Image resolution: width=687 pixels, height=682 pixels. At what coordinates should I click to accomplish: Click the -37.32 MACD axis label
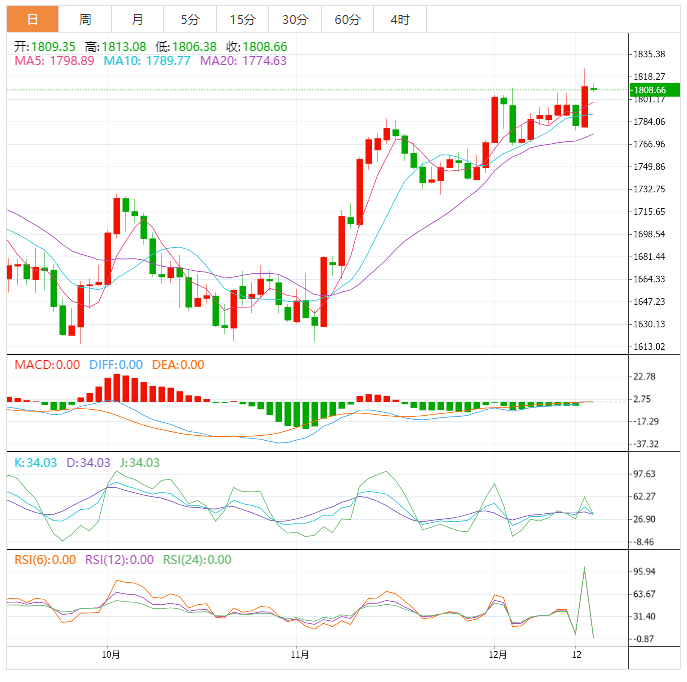coord(646,444)
